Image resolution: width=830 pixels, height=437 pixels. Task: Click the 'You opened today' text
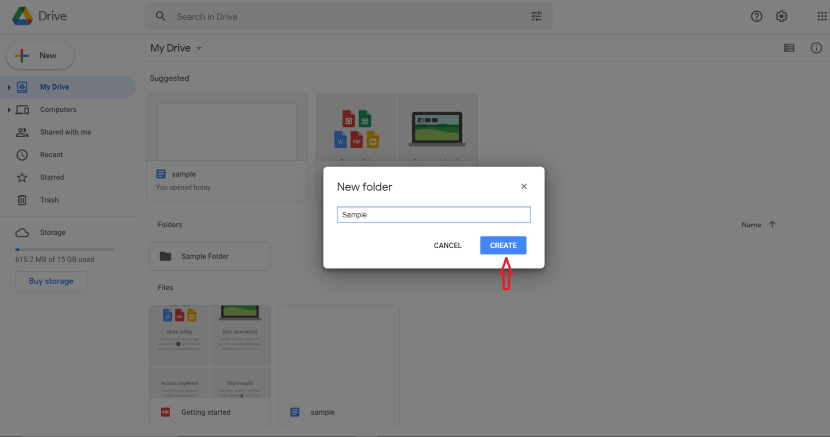[183, 187]
